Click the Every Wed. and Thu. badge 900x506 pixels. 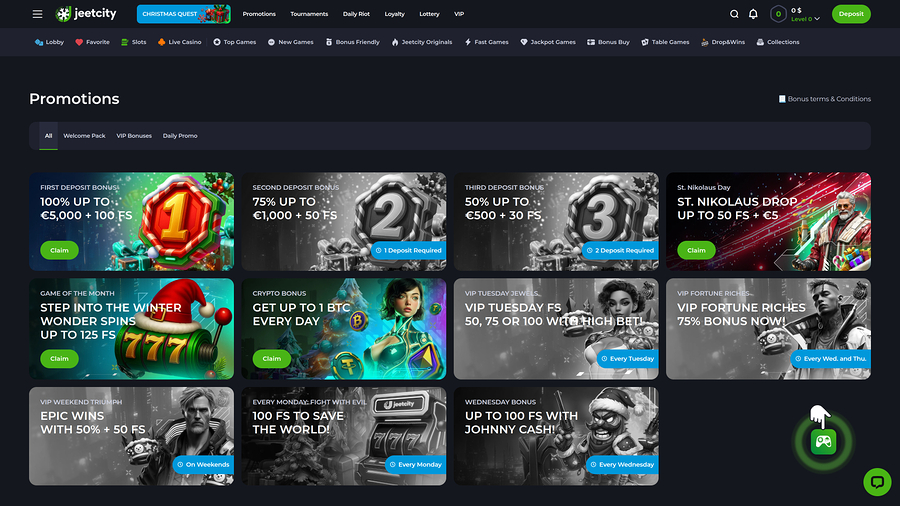(831, 359)
